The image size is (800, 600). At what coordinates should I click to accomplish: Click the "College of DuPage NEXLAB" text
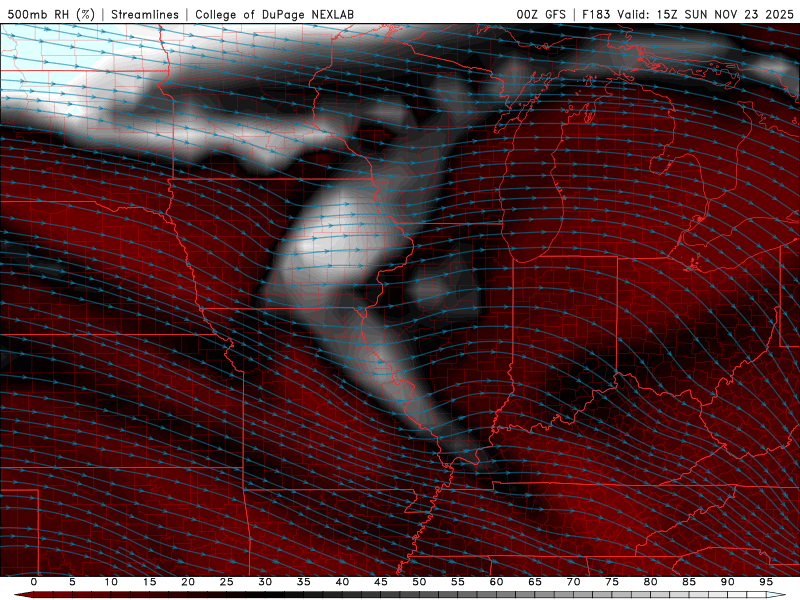pos(274,14)
